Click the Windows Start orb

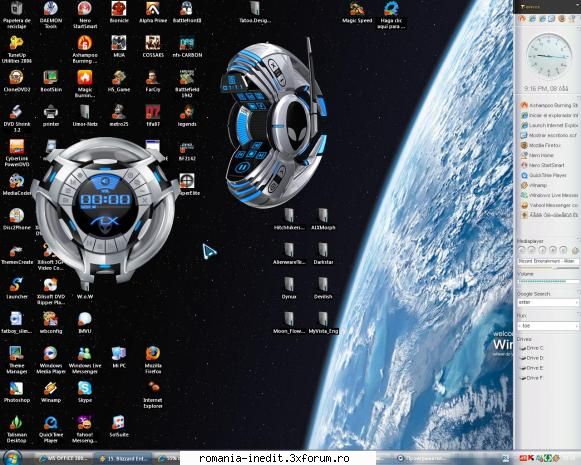[x=12, y=458]
